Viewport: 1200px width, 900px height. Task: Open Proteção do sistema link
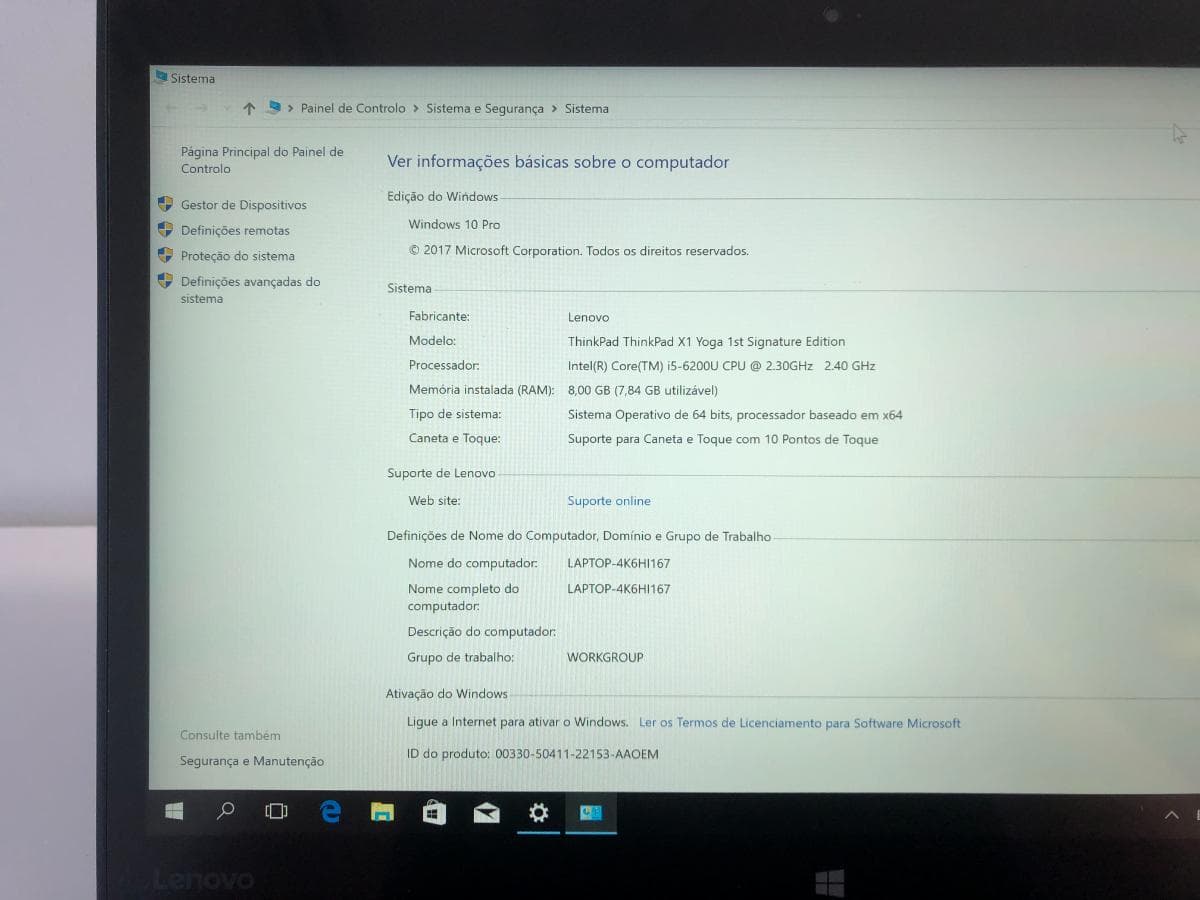[238, 256]
